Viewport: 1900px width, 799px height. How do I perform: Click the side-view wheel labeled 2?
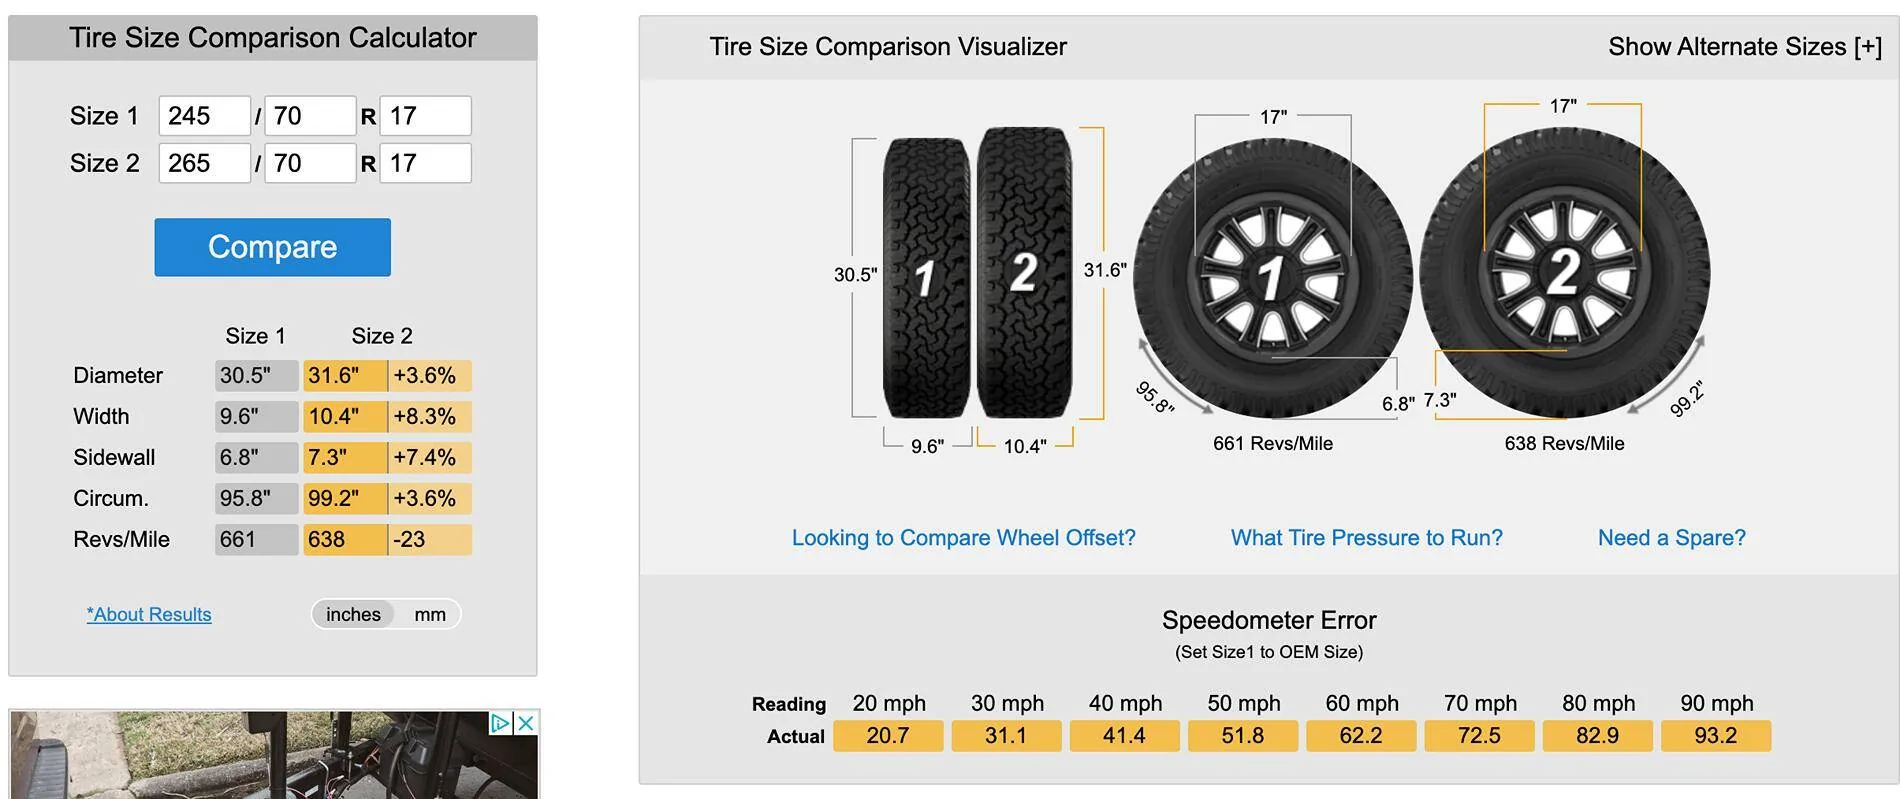1564,272
